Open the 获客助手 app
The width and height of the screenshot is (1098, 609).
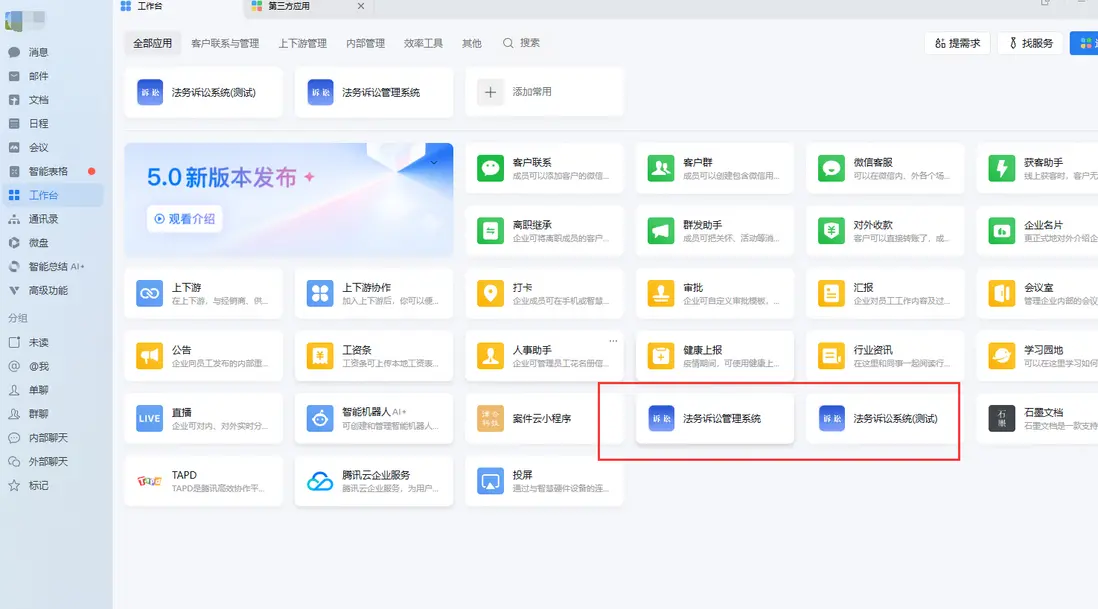click(1037, 169)
